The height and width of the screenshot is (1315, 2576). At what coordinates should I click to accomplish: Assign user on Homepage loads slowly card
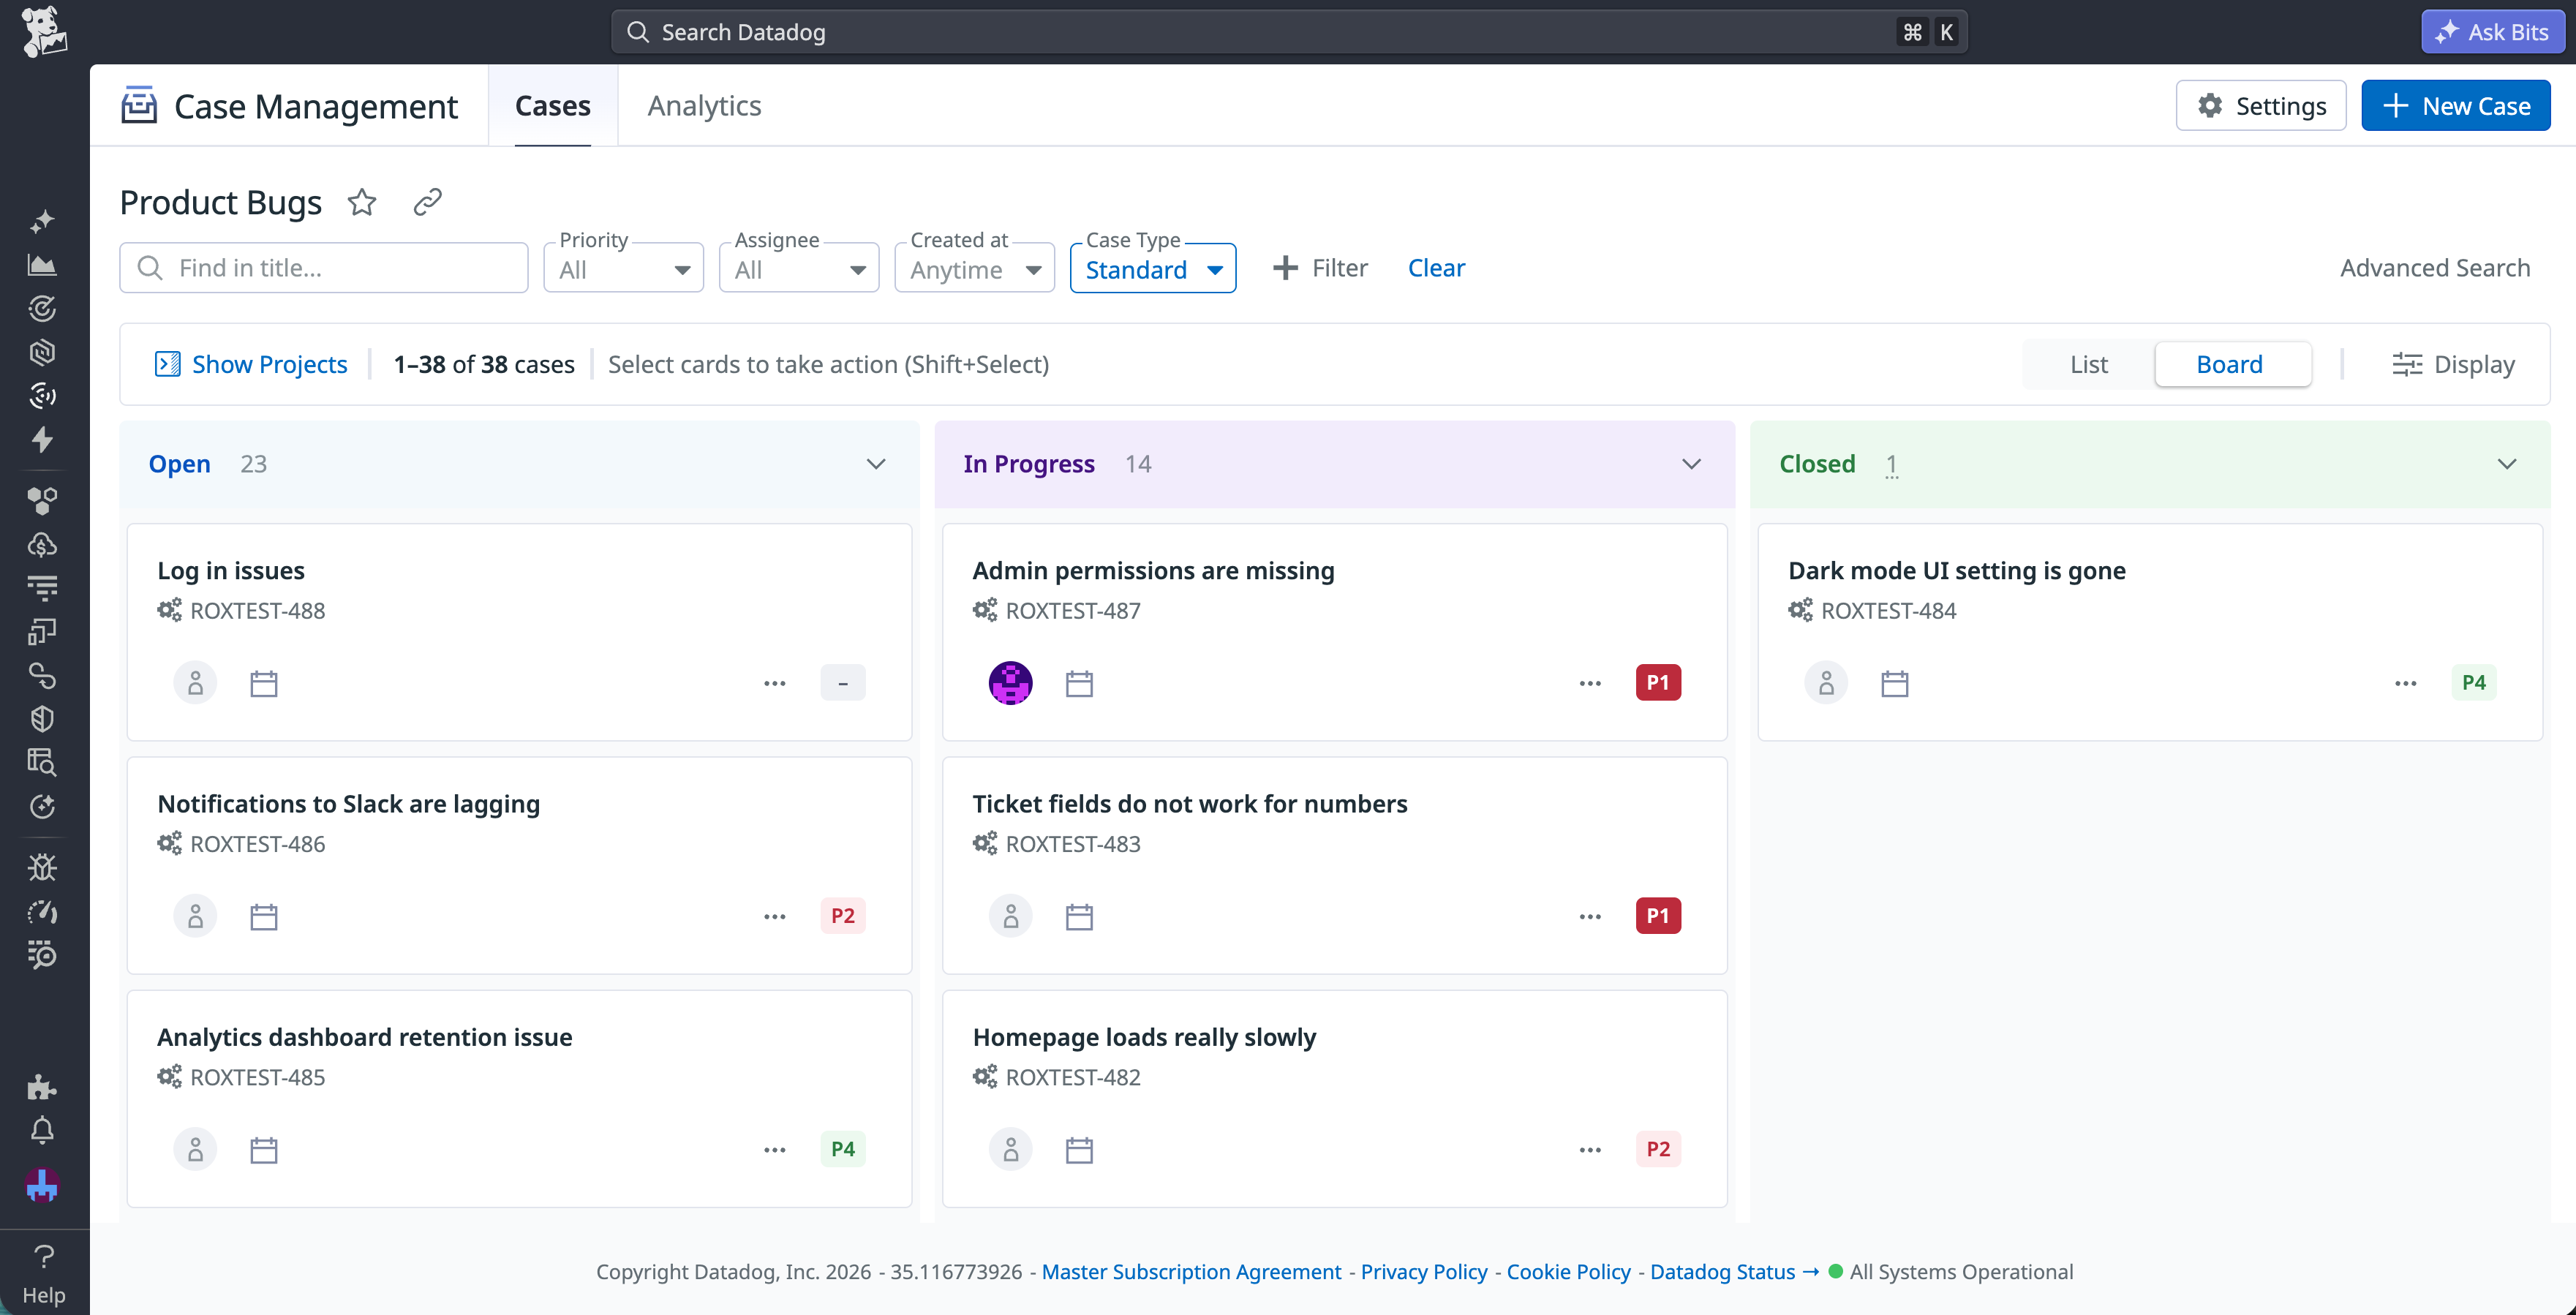click(x=1011, y=1150)
